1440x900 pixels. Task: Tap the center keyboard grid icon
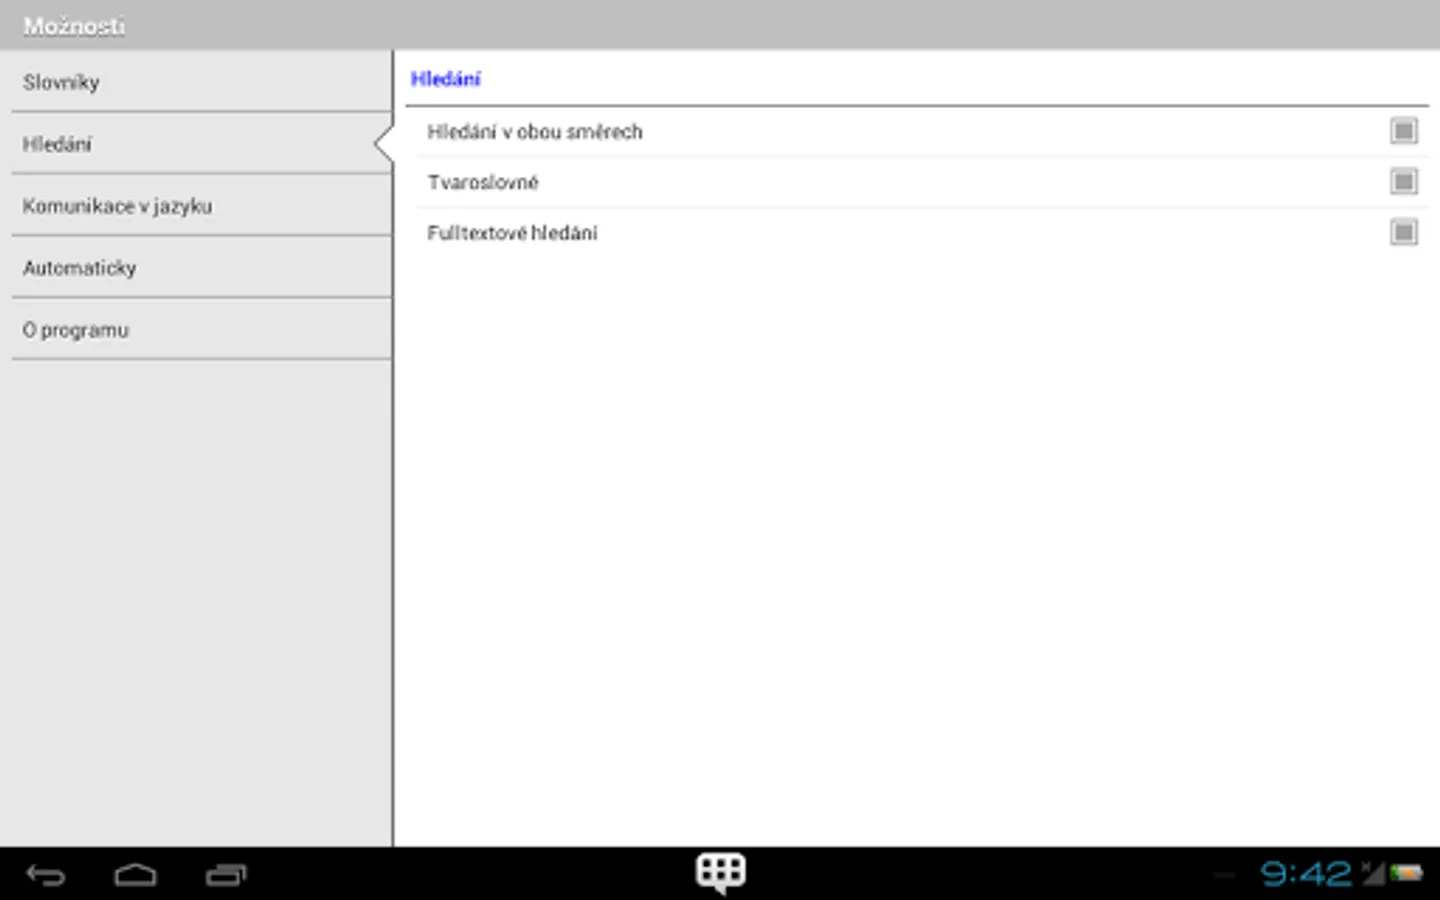pos(721,873)
